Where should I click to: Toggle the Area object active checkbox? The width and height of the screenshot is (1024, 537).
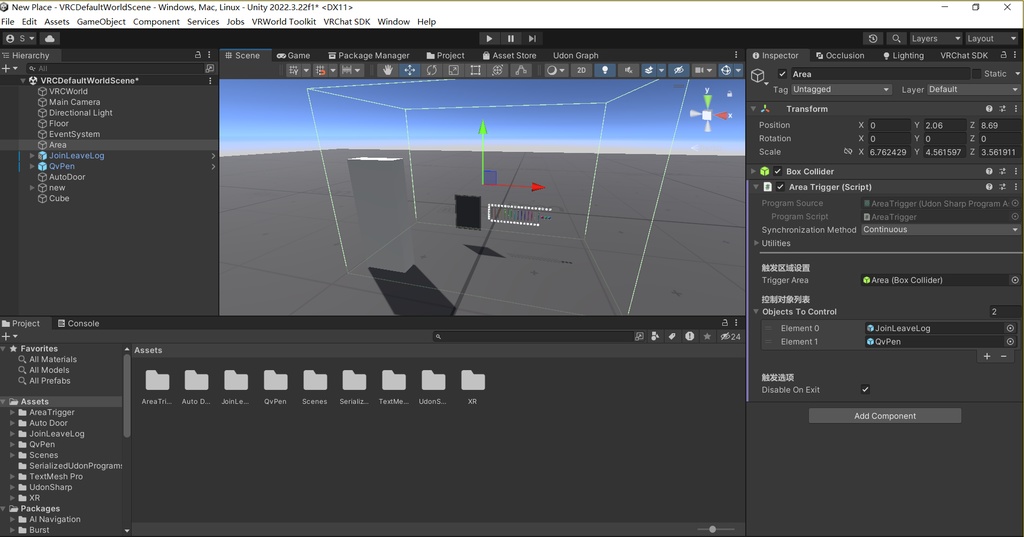pyautogui.click(x=782, y=74)
